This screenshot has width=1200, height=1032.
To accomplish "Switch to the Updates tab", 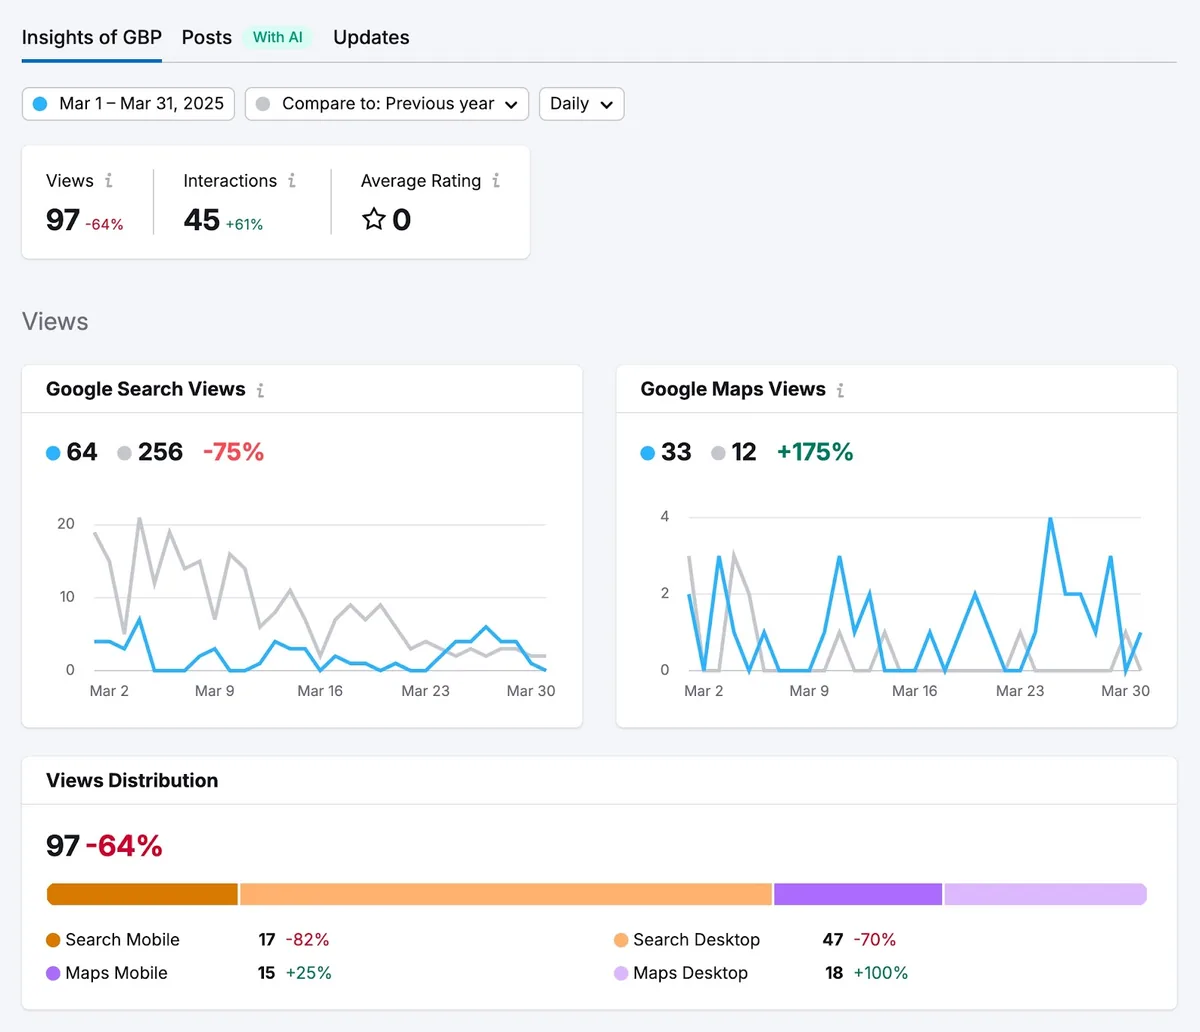I will pos(371,37).
